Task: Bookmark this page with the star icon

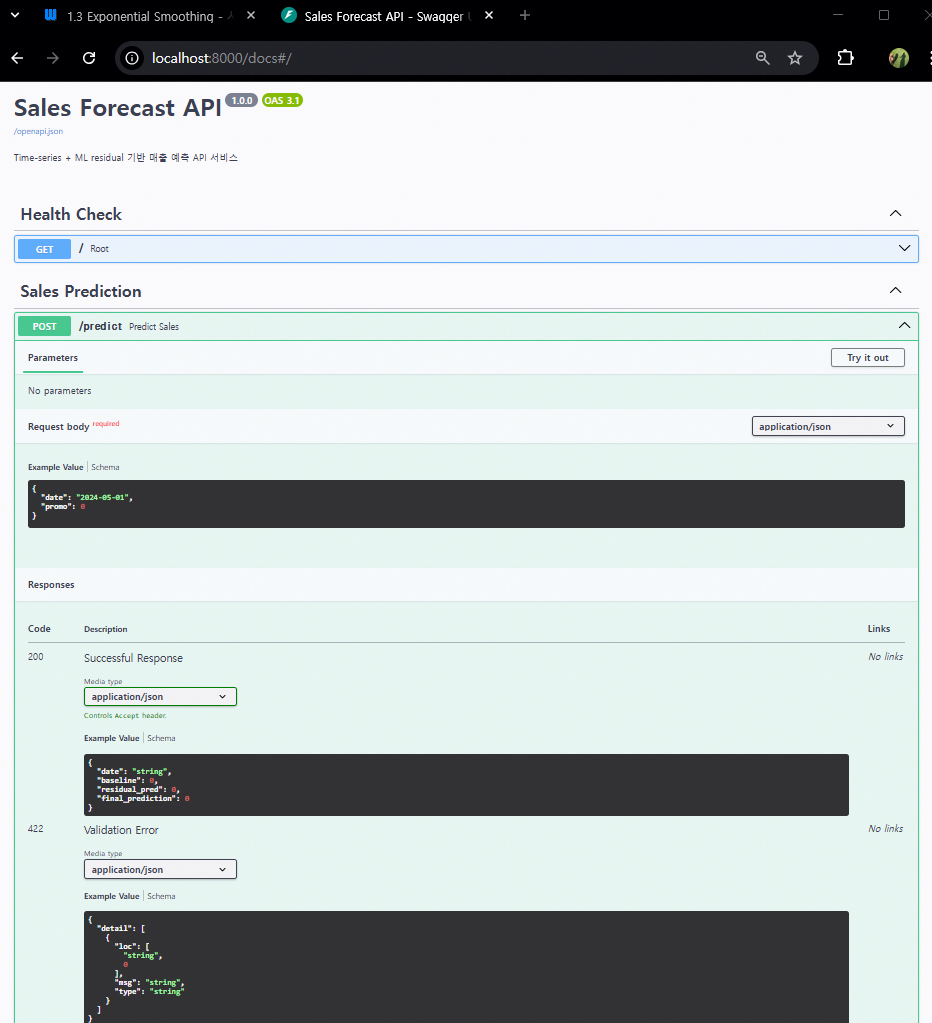Action: (794, 58)
